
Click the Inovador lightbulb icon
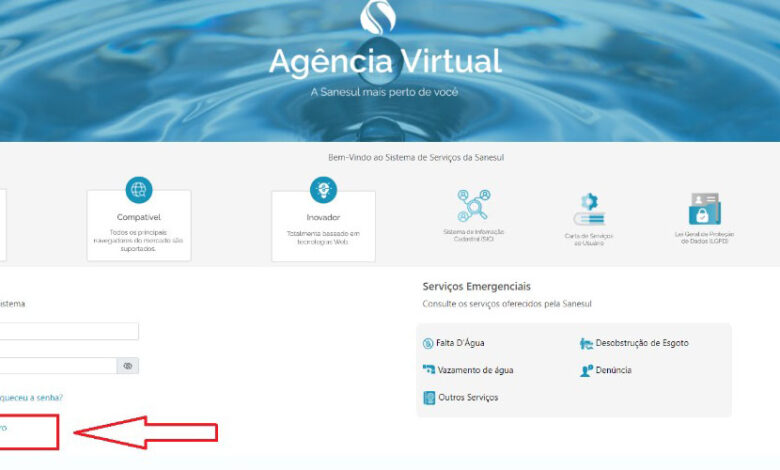(x=323, y=189)
